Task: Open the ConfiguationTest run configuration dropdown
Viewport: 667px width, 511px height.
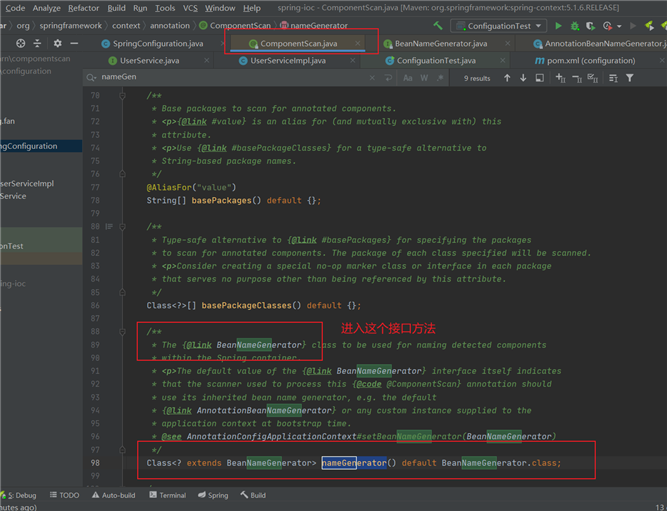Action: pyautogui.click(x=498, y=26)
